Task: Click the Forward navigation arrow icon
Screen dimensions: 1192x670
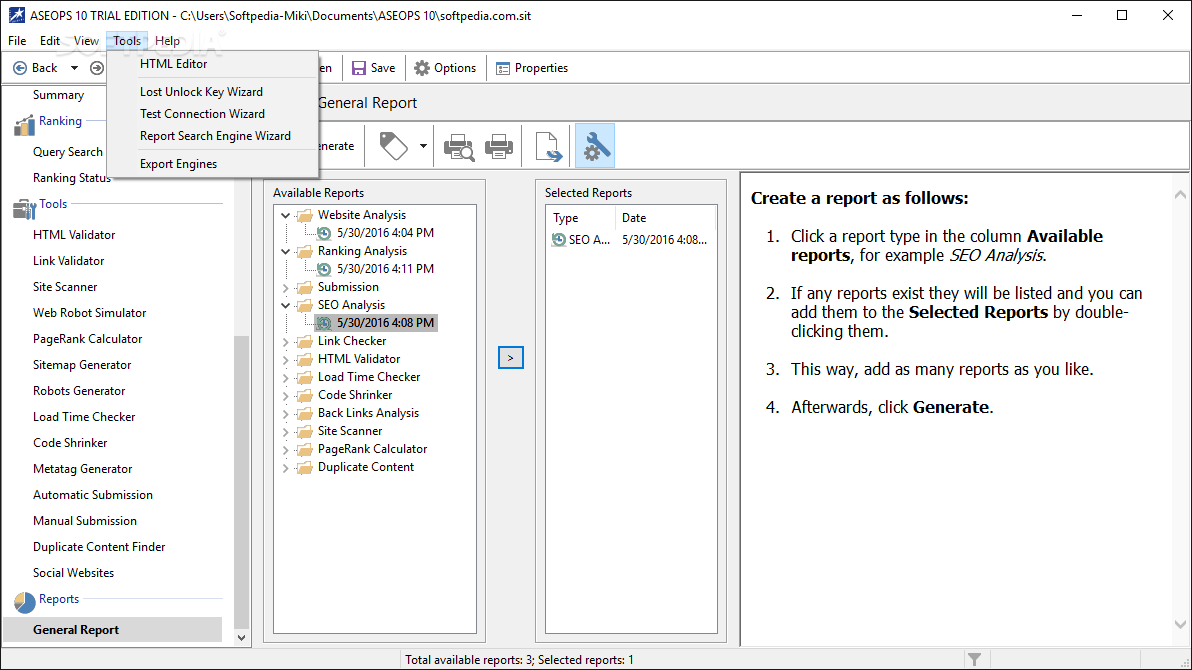Action: 97,68
